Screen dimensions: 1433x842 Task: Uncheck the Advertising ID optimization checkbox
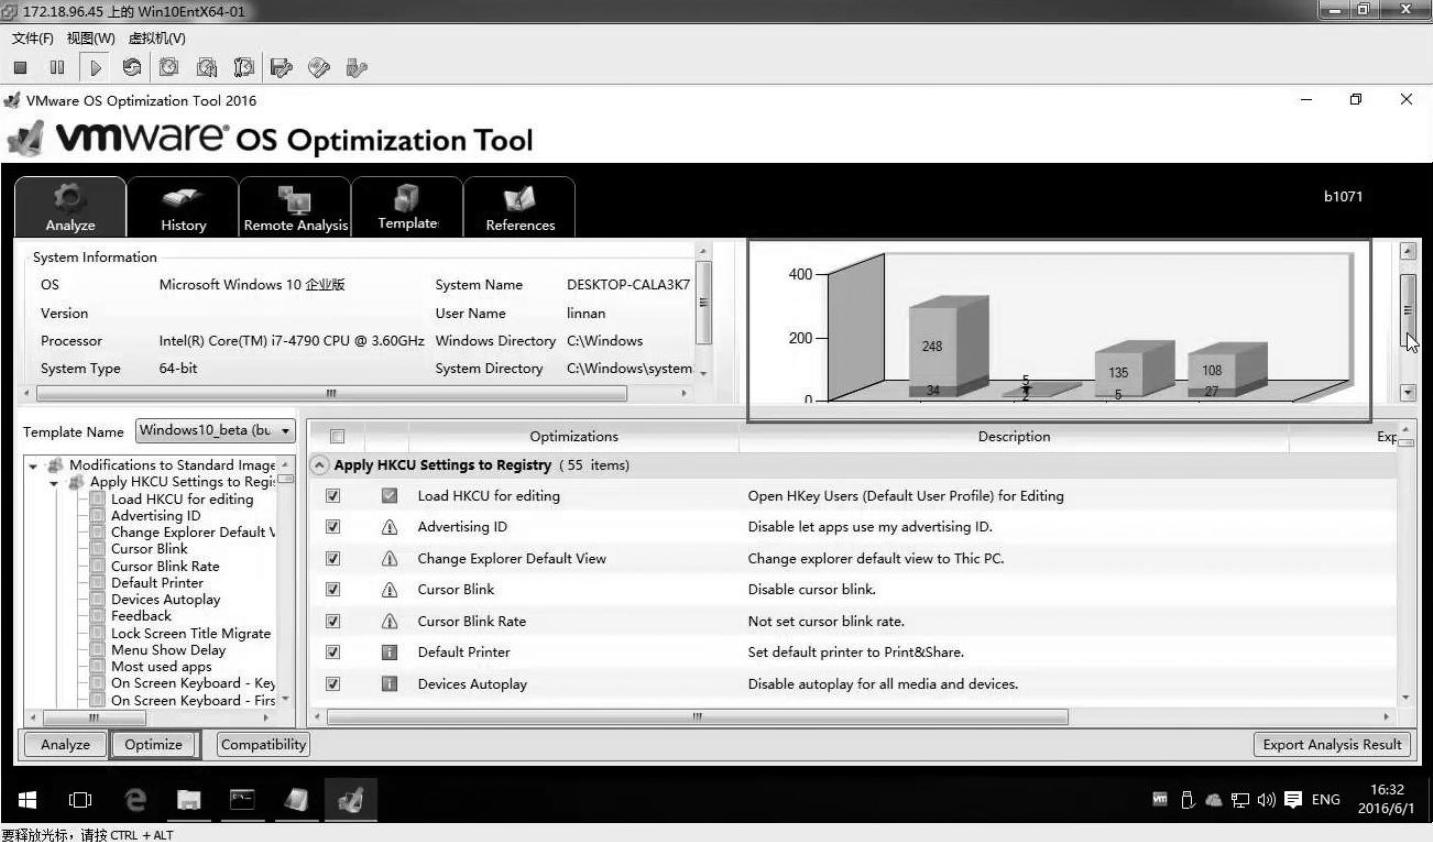[x=333, y=527]
